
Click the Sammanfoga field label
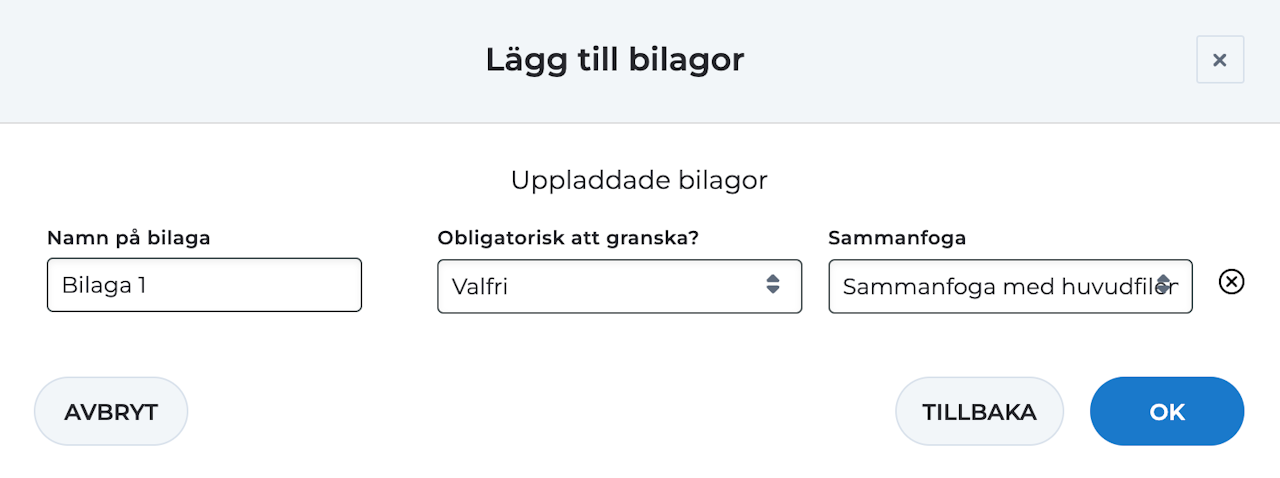pyautogui.click(x=897, y=238)
